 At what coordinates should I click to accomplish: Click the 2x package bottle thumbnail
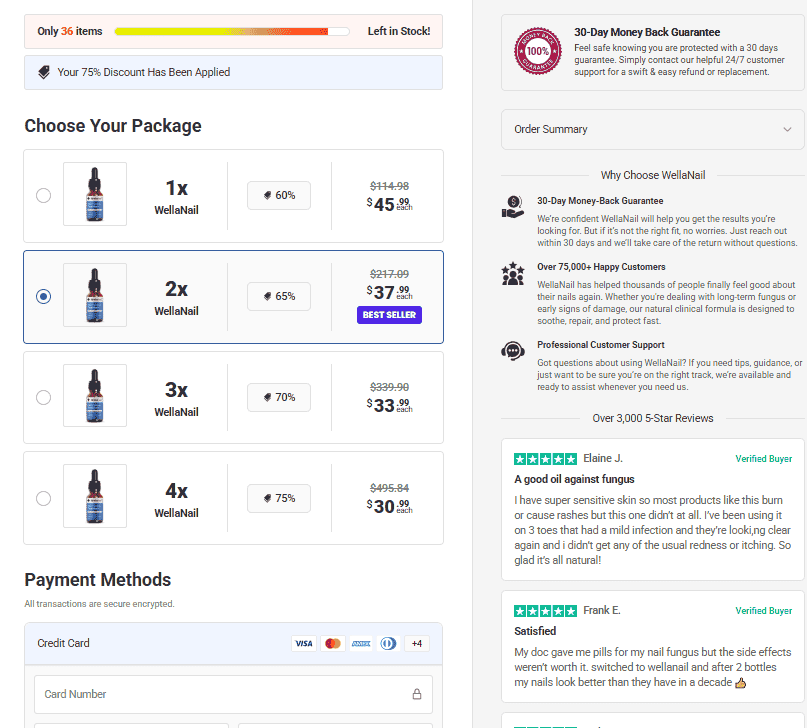95,295
